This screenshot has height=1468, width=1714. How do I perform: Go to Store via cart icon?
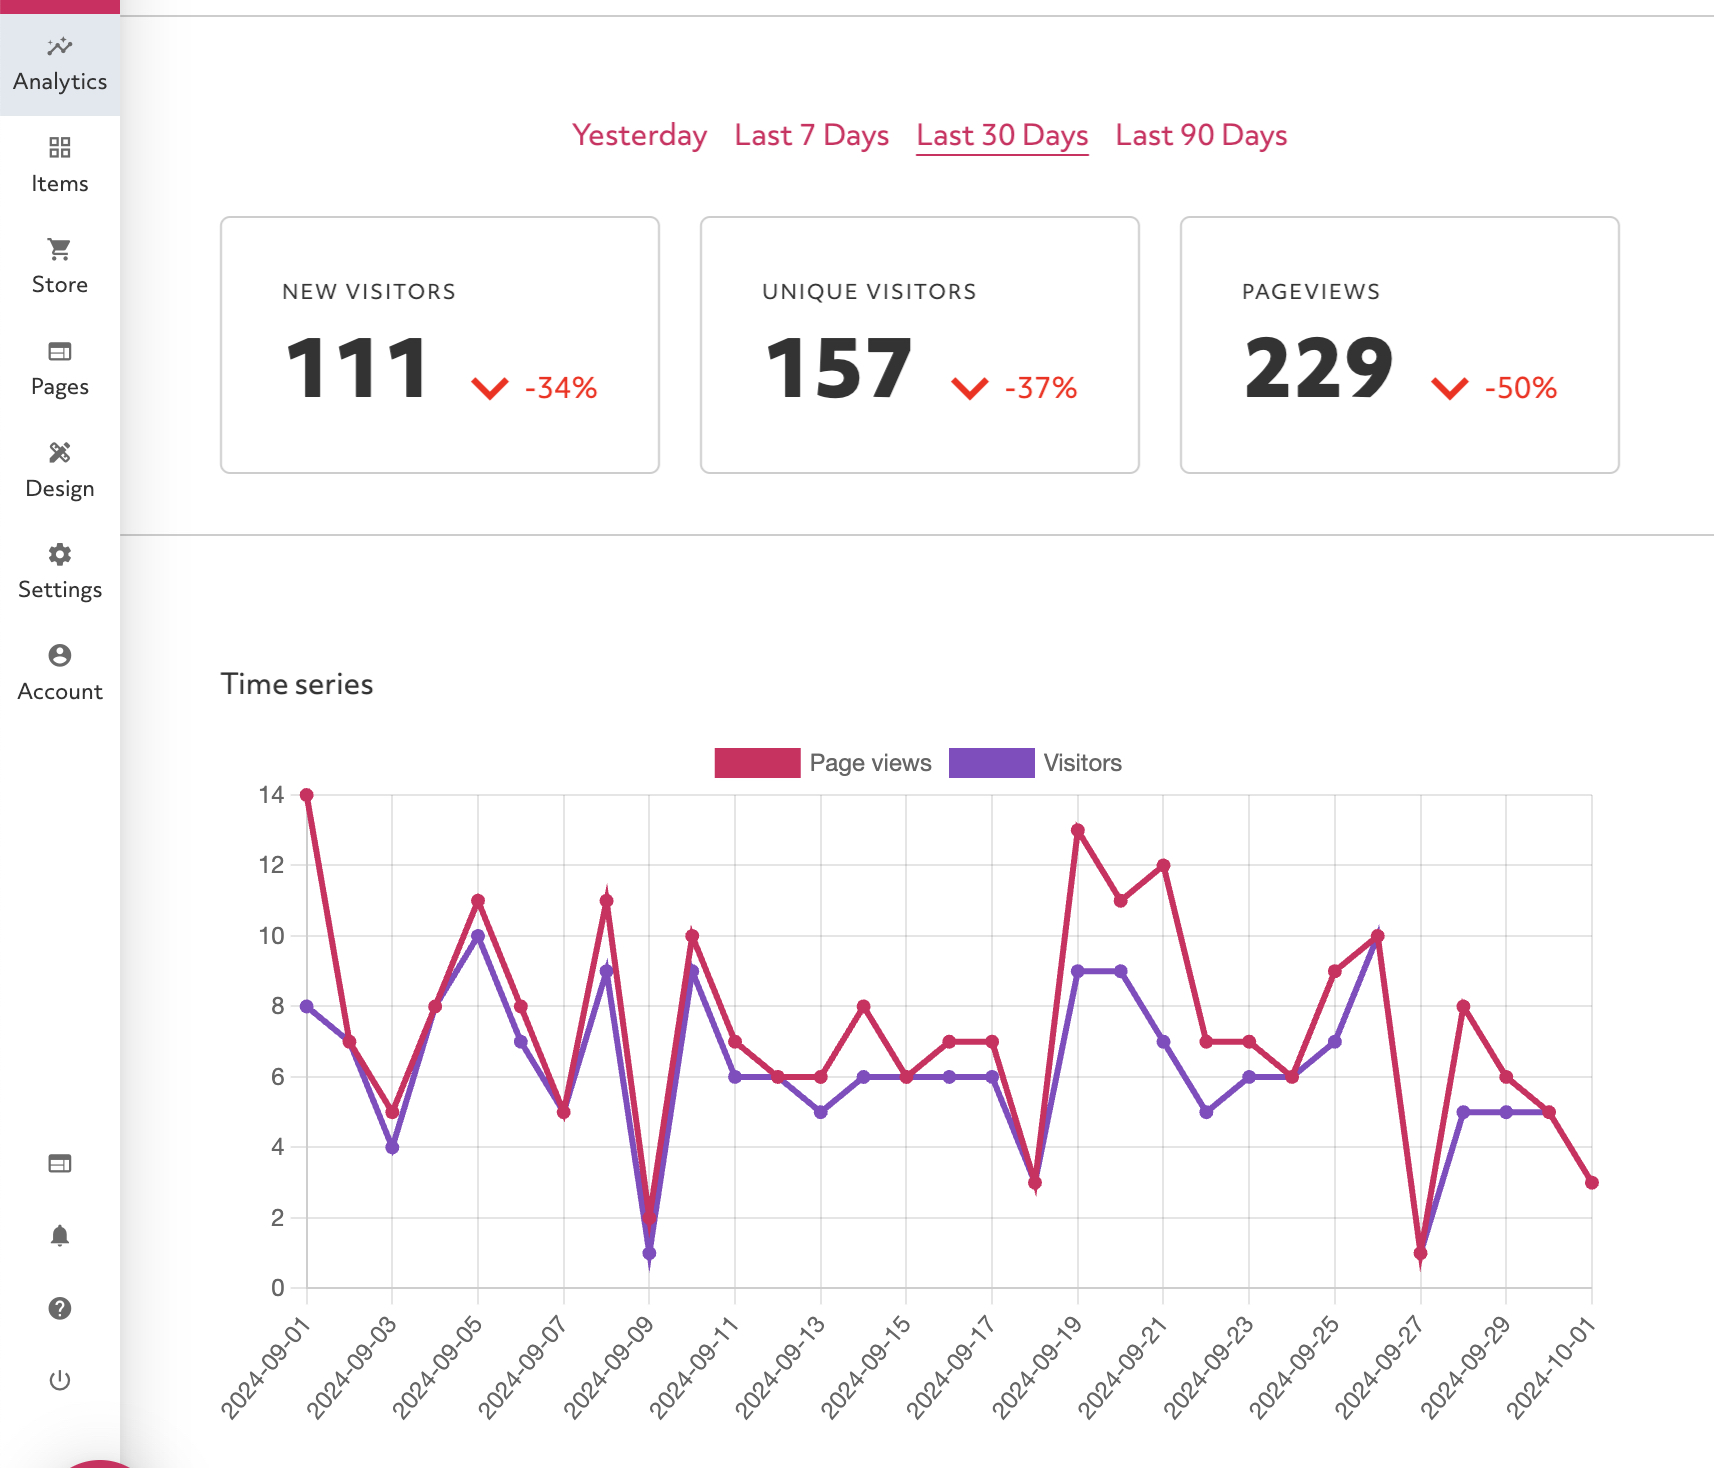tap(60, 249)
